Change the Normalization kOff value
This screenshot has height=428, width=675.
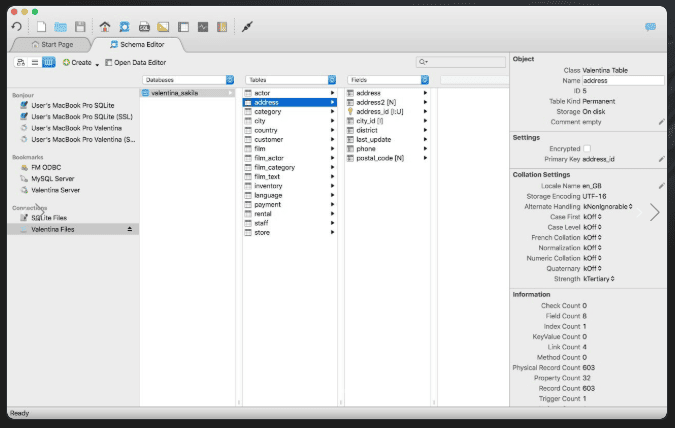click(x=592, y=248)
